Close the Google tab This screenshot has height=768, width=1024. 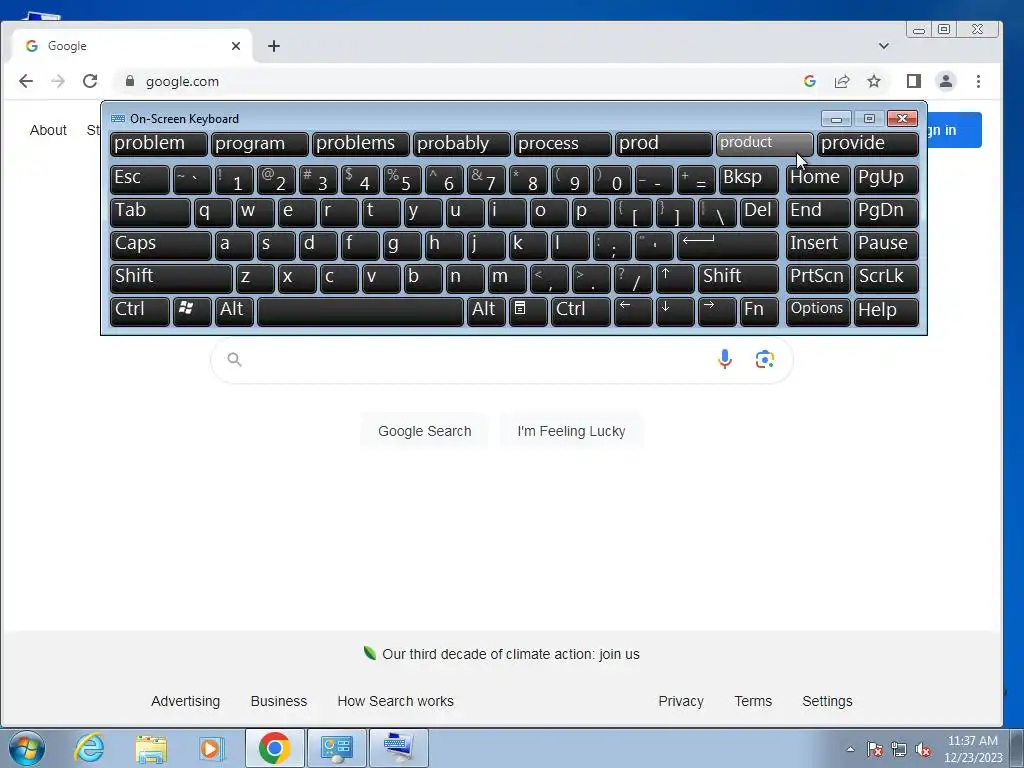tap(236, 46)
